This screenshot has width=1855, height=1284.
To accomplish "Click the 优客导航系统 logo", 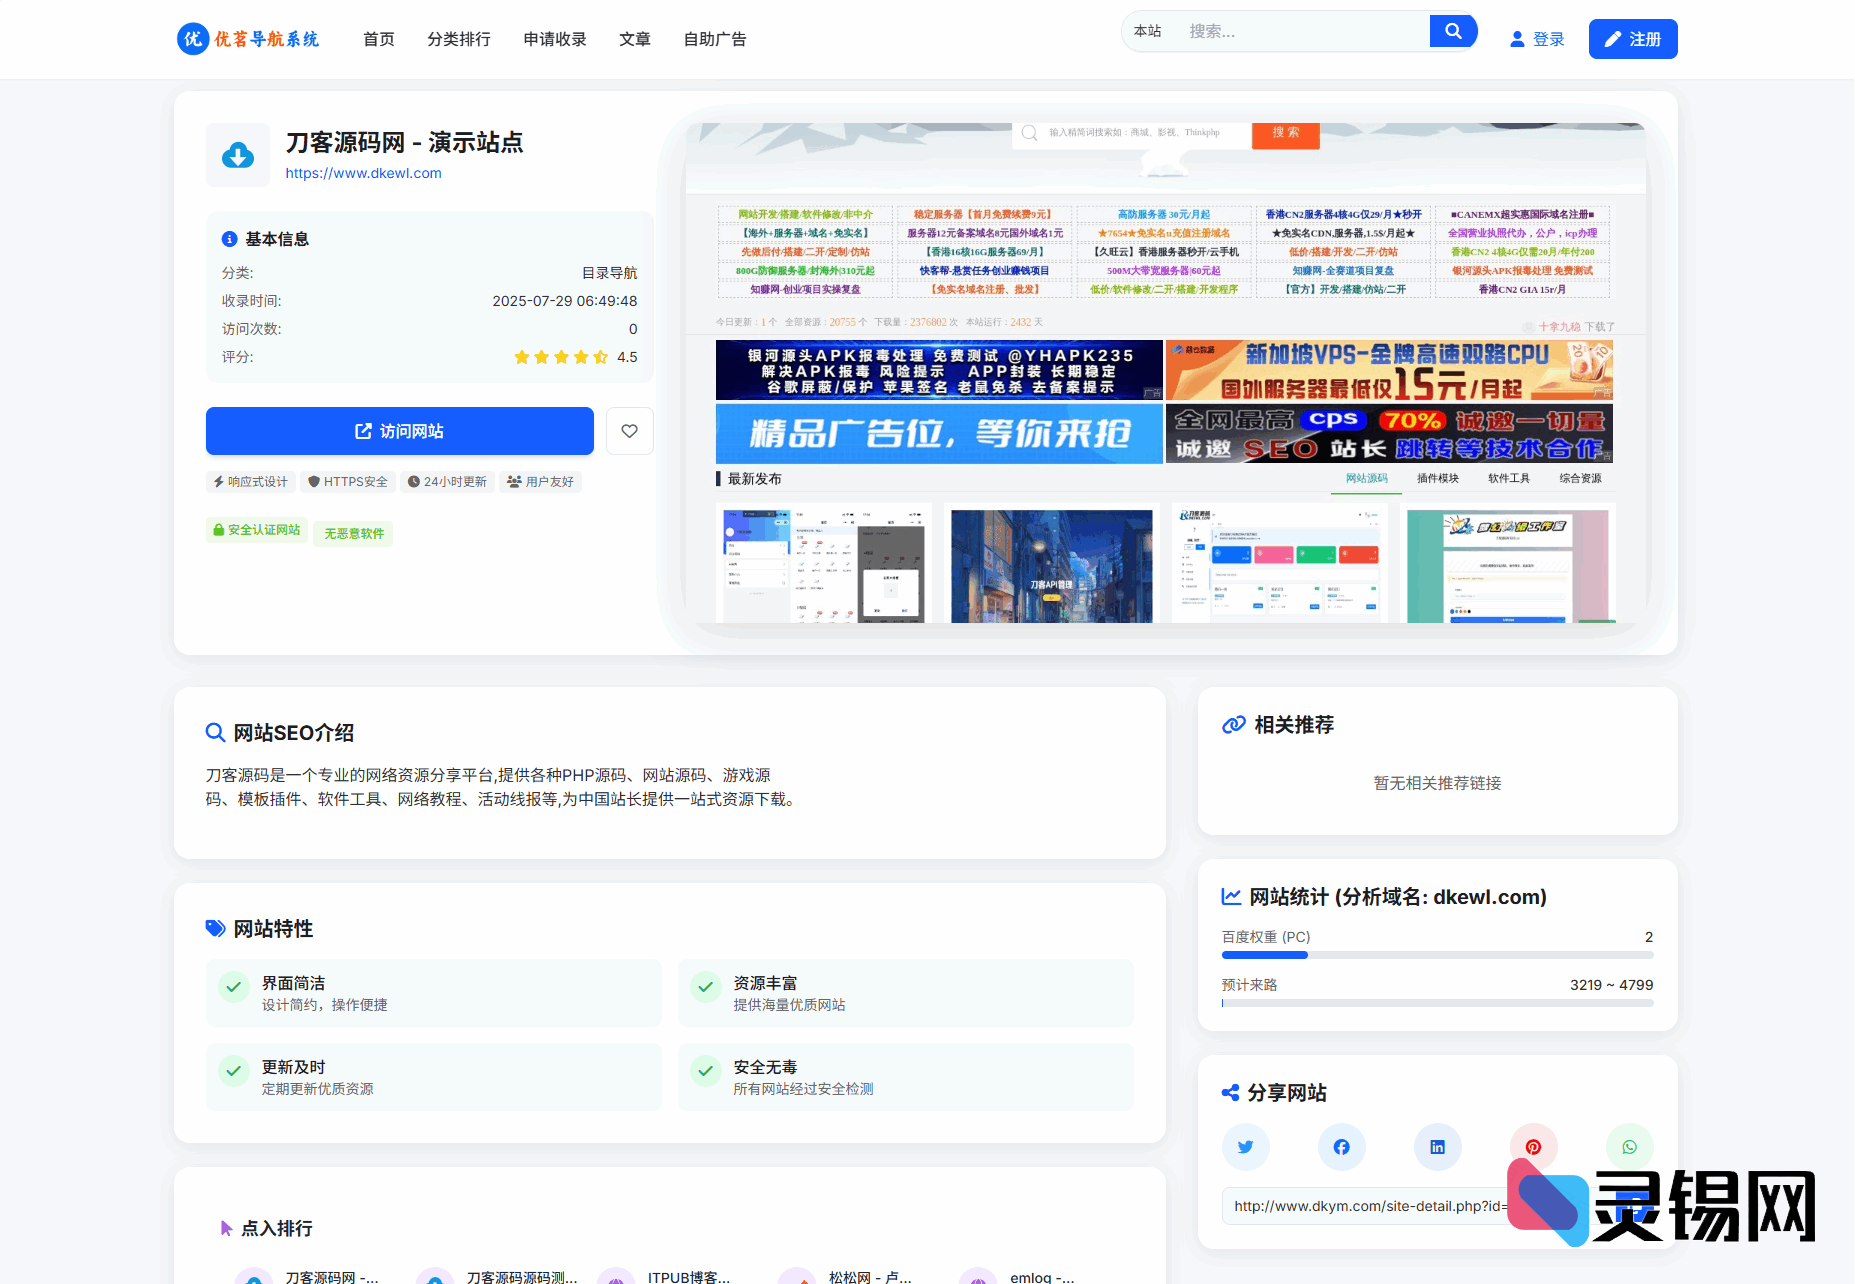I will [x=248, y=39].
